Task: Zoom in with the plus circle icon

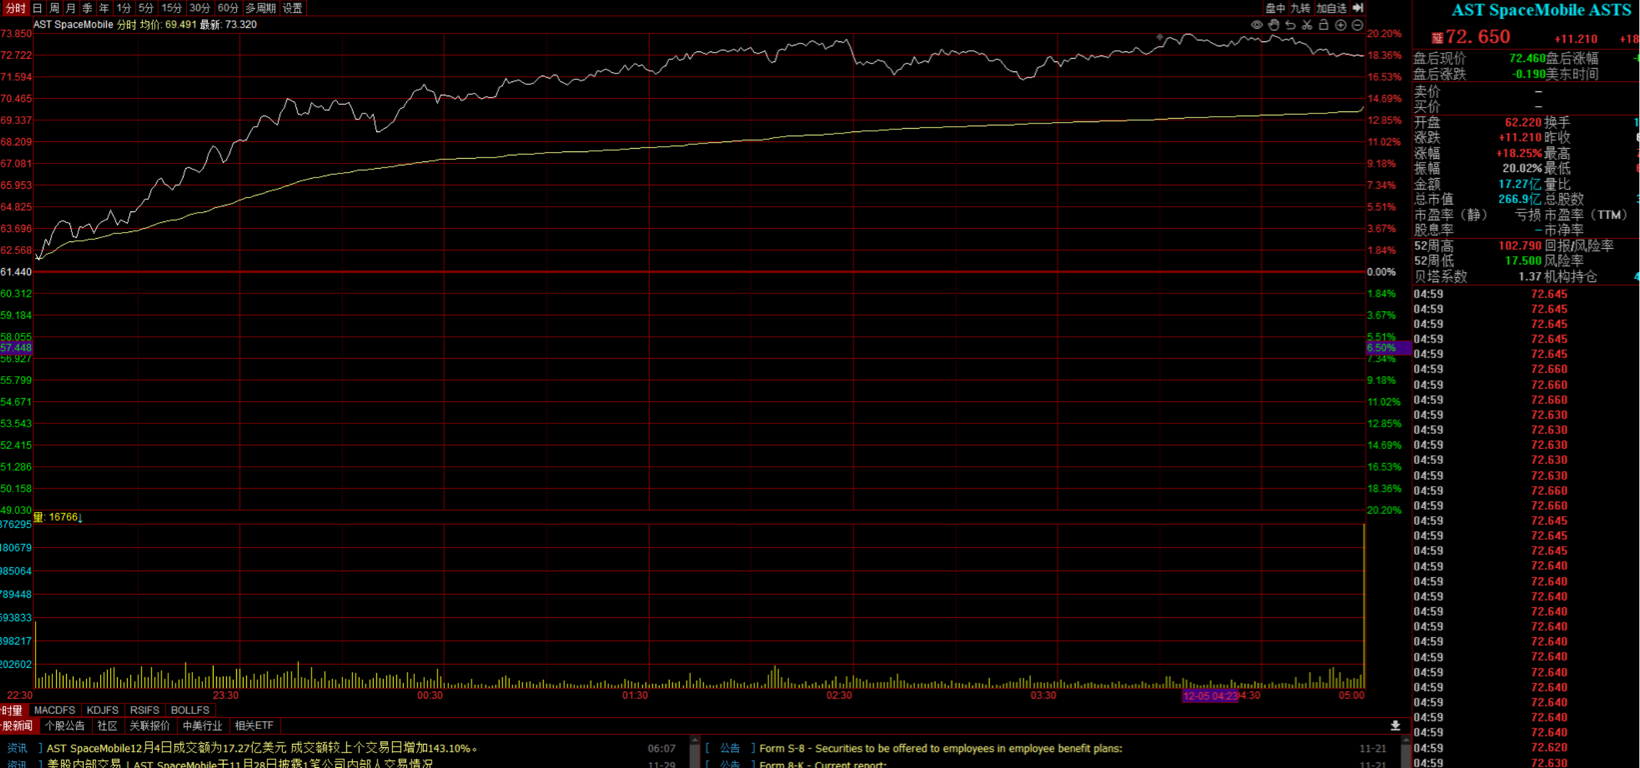Action: (x=1340, y=25)
